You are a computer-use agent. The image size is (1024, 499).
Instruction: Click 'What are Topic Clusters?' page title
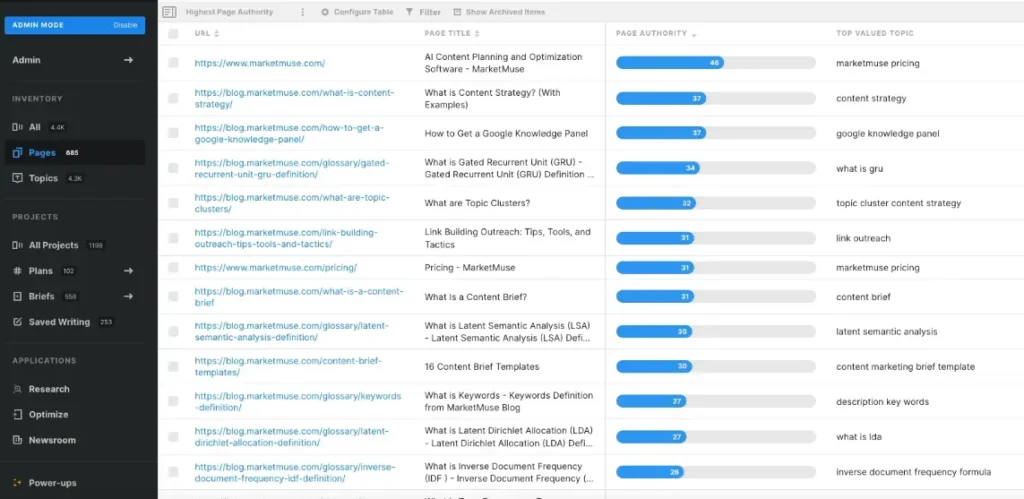click(477, 203)
